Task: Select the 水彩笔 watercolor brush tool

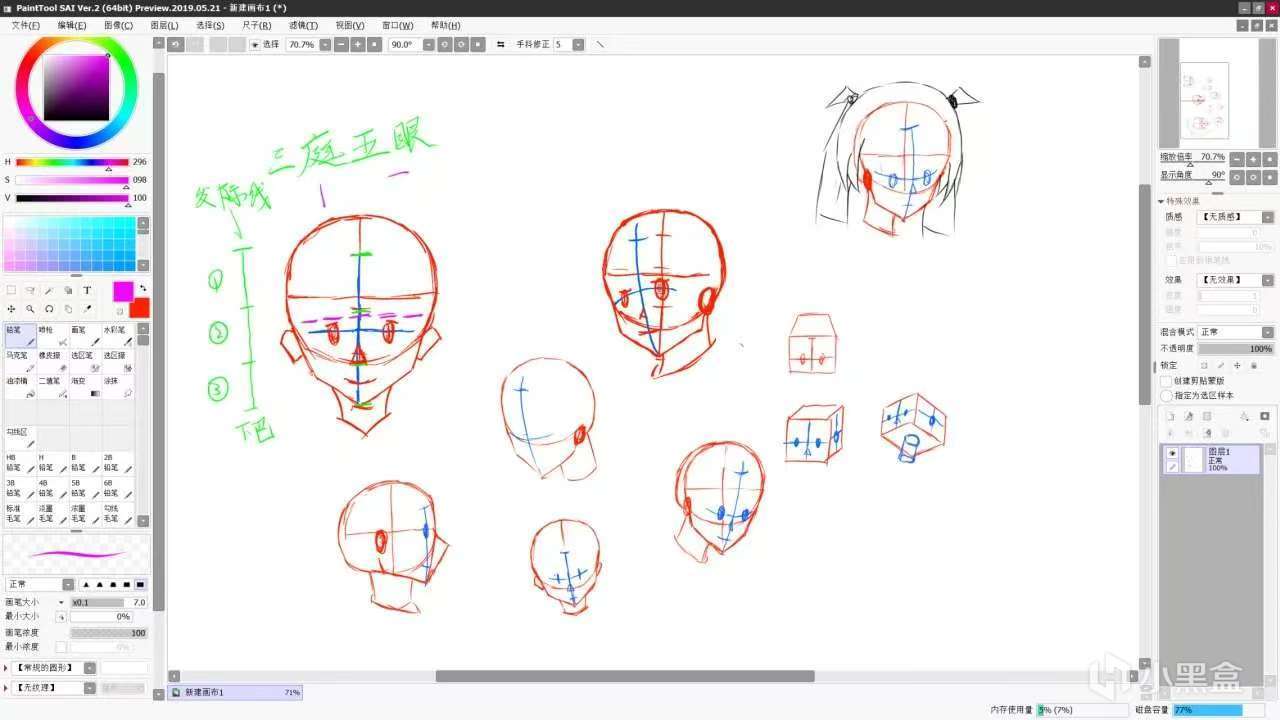Action: [117, 336]
